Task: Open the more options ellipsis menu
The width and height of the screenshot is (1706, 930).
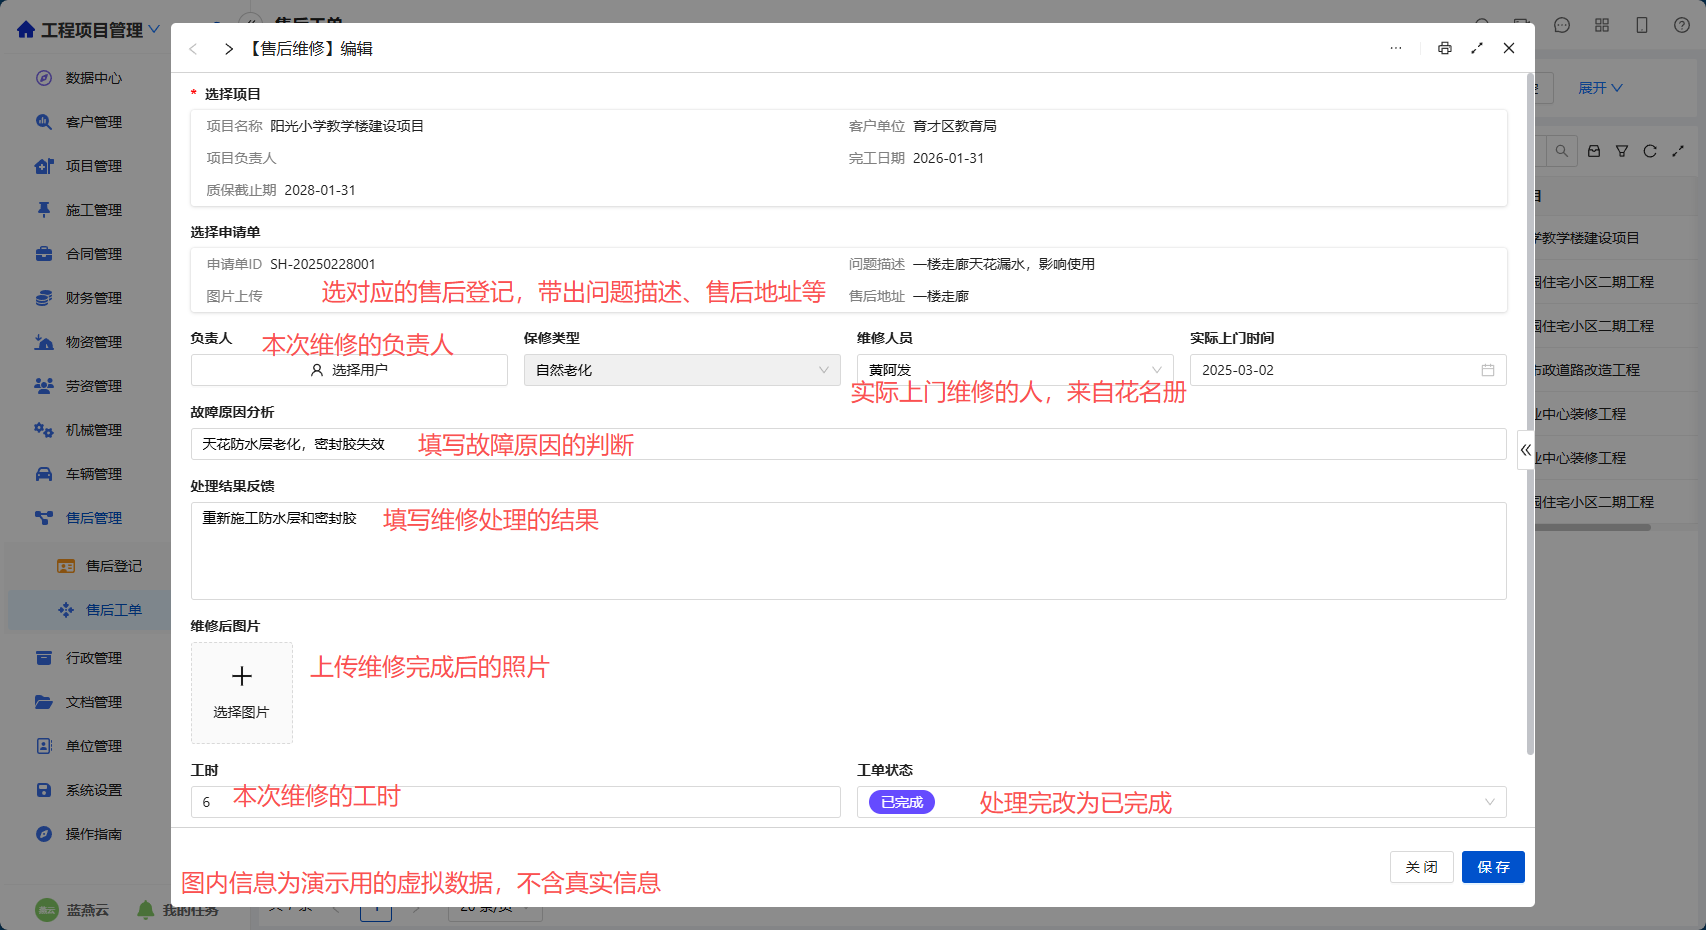Action: [x=1396, y=48]
